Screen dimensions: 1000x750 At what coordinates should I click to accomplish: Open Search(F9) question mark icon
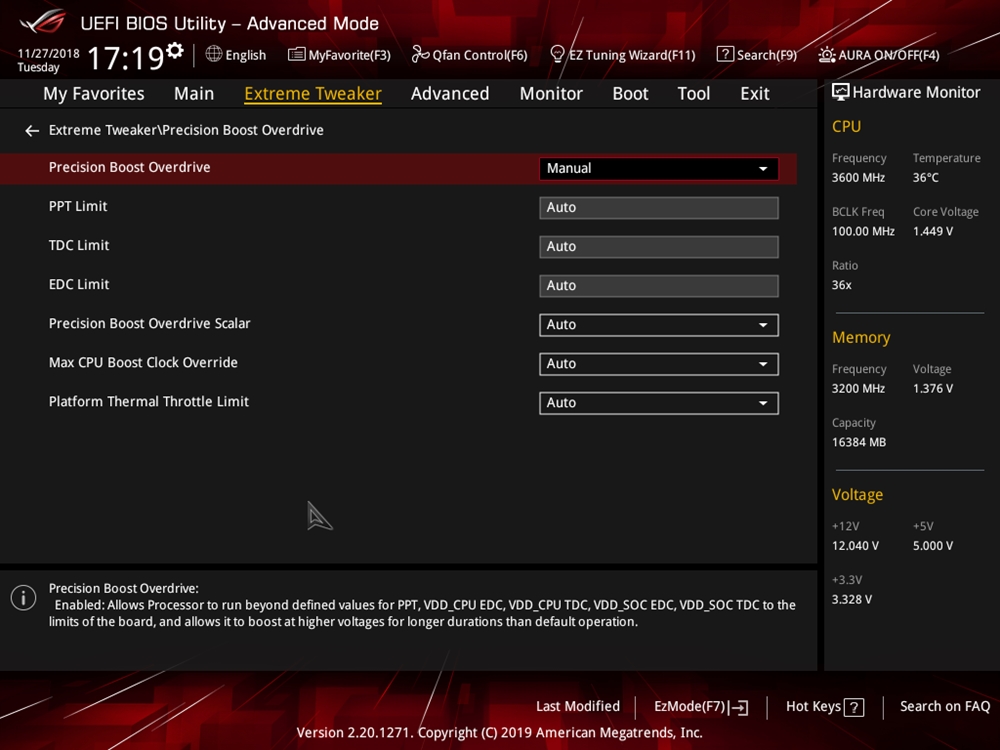pos(725,55)
